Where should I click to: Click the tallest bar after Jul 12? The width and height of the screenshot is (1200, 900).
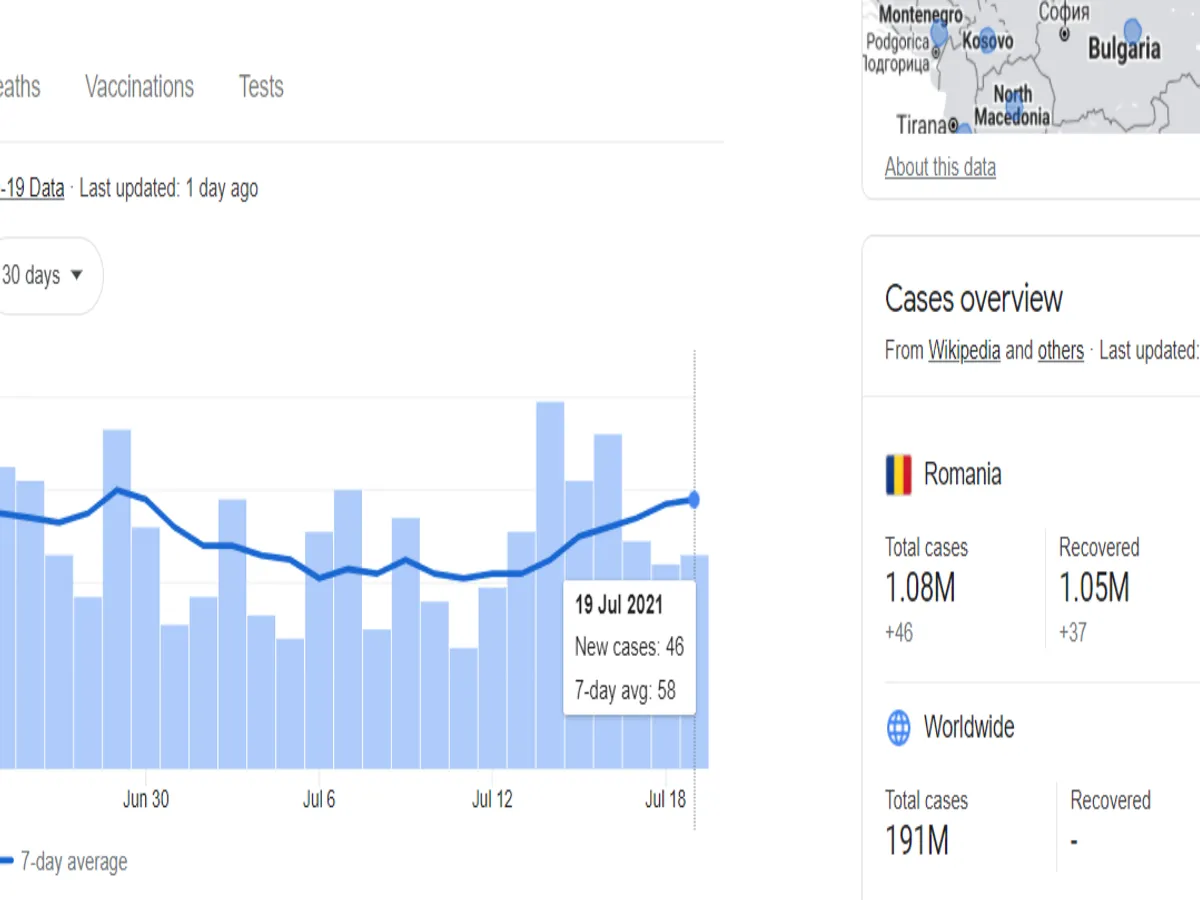coord(550,585)
